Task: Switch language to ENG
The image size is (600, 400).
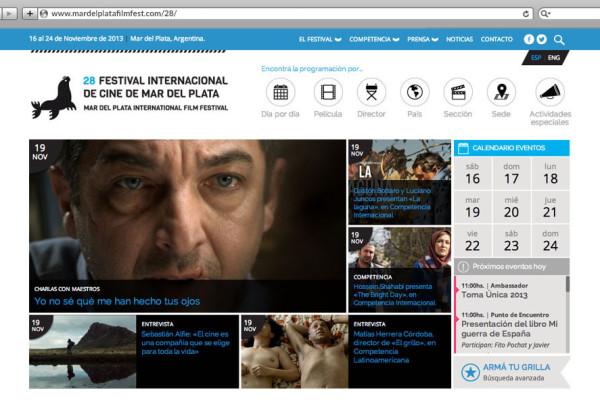Action: pyautogui.click(x=554, y=58)
